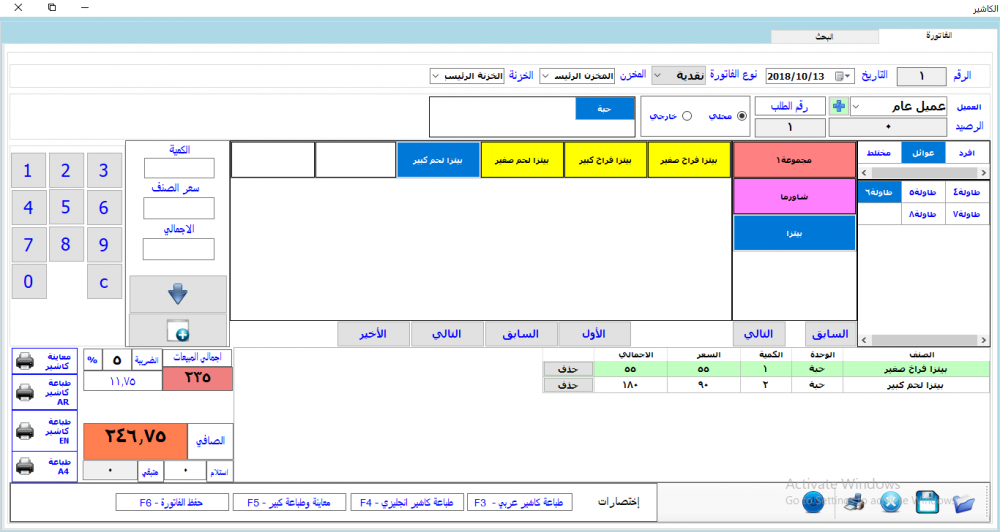Click التالي under the items grid
Image resolution: width=1000 pixels, height=532 pixels.
click(446, 334)
